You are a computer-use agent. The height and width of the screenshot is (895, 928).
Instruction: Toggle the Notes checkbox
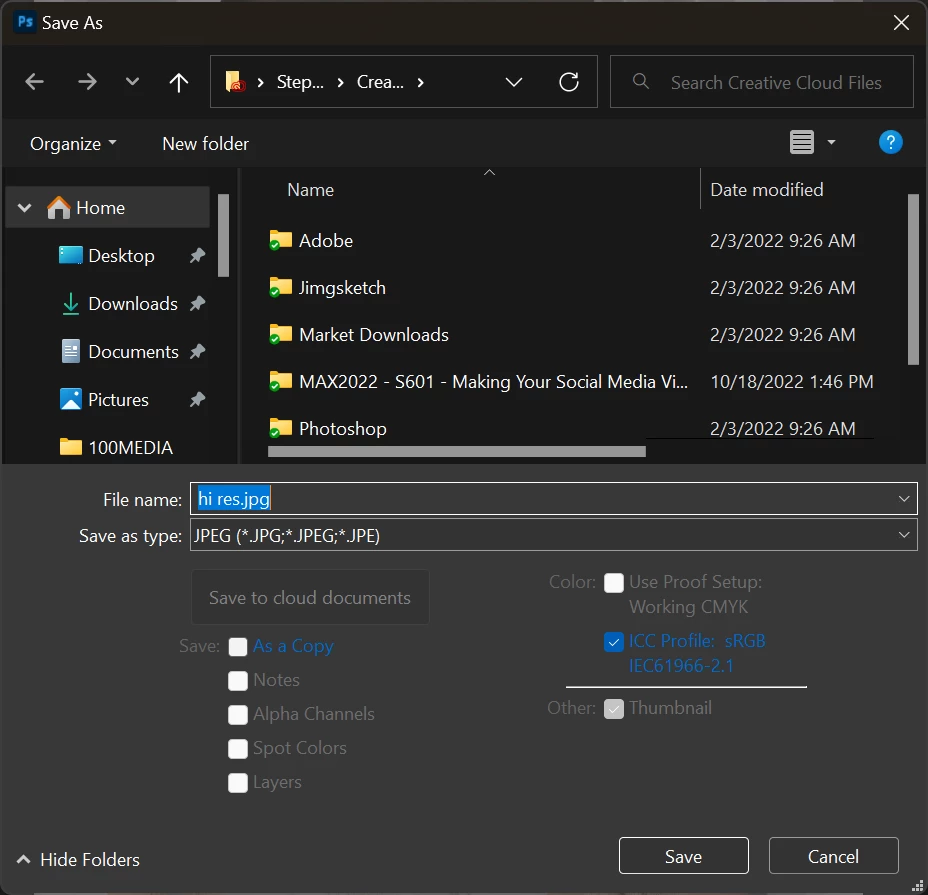click(x=237, y=681)
